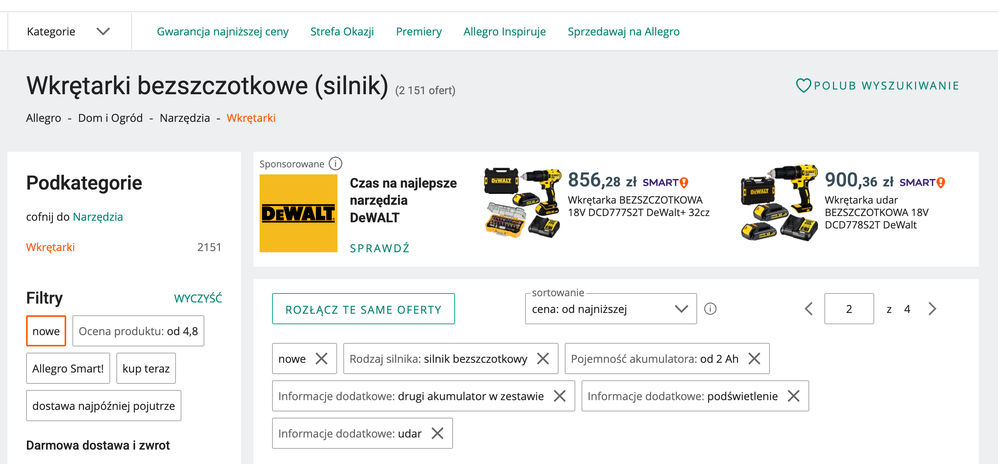Click POLUB WYSZUKIWANIE text
The height and width of the screenshot is (464, 998).
coord(886,86)
